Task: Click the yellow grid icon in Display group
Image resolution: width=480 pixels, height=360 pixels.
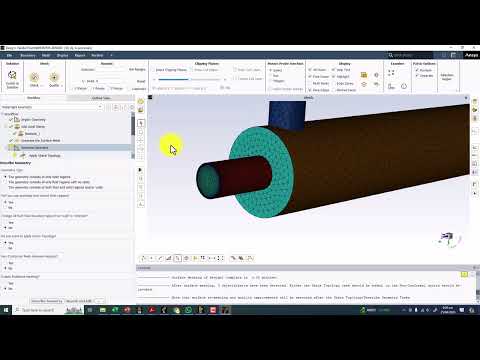Action: click(x=364, y=75)
